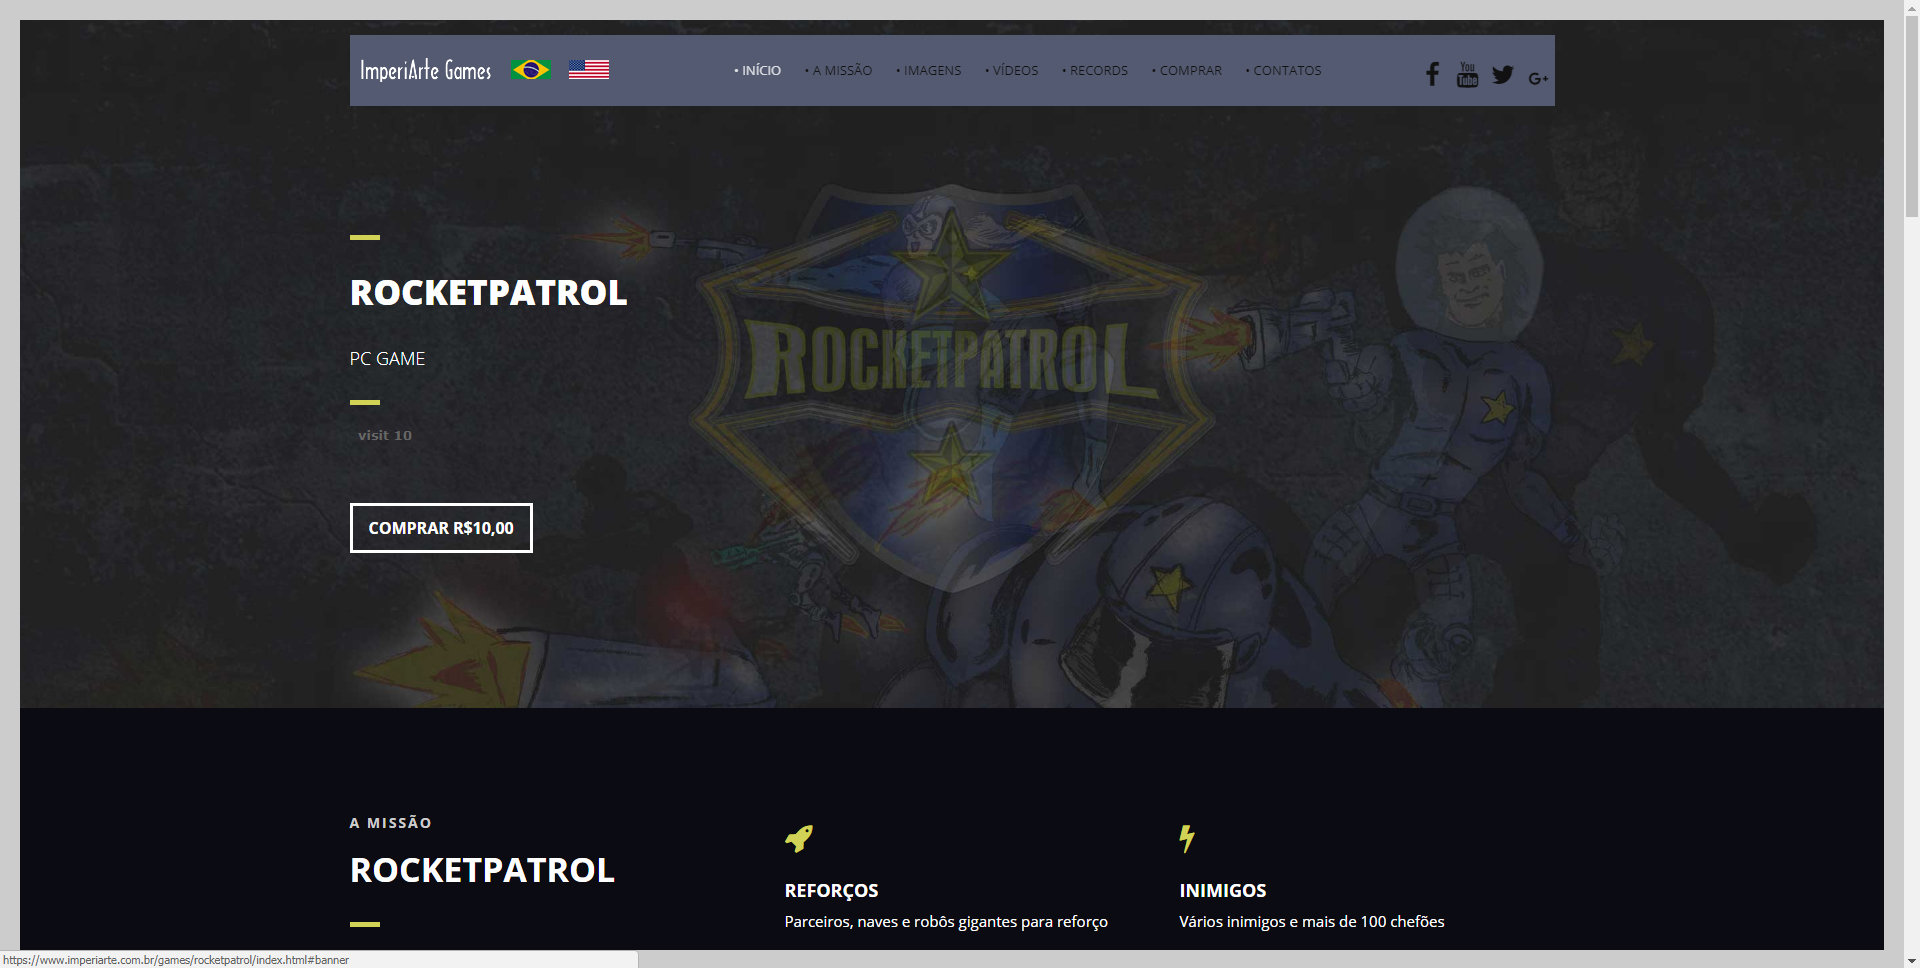Click the visit 10 counter text
This screenshot has height=968, width=1920.
[385, 435]
